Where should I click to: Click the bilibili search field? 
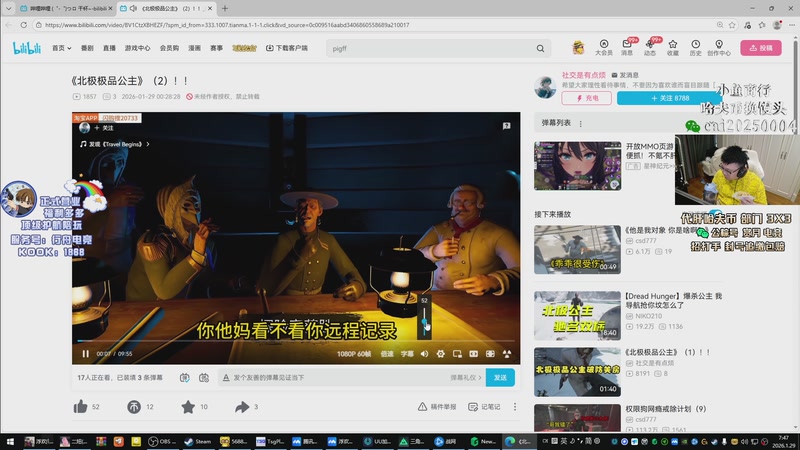tap(431, 48)
